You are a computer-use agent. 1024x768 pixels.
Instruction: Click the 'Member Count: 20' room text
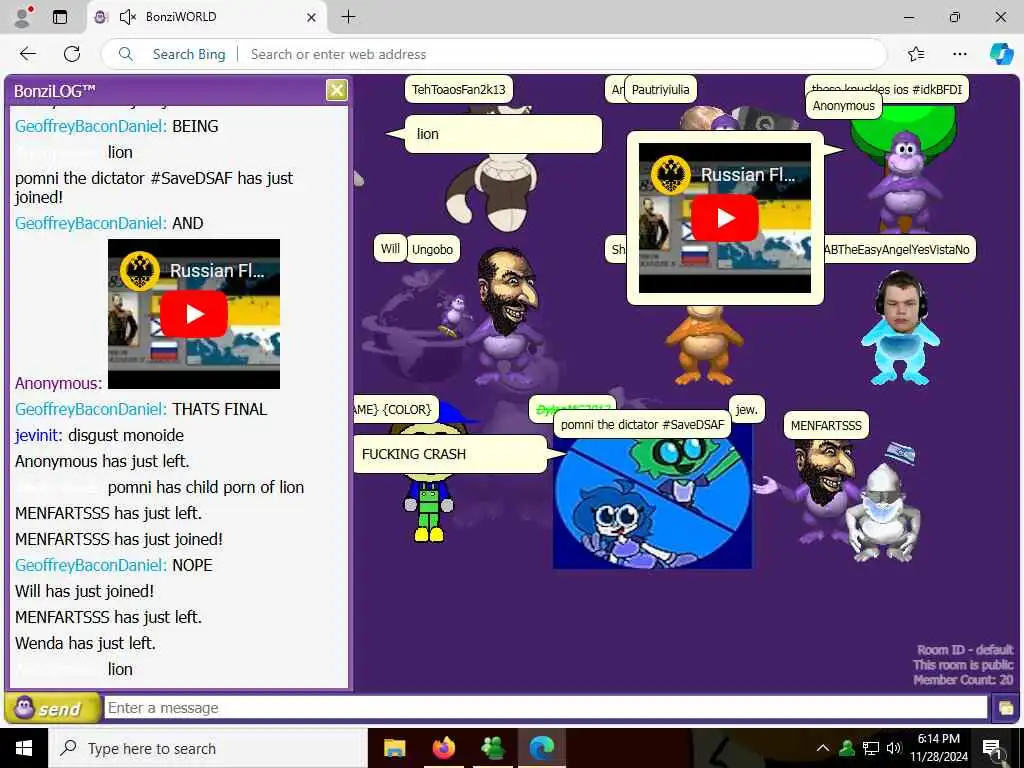tap(963, 680)
